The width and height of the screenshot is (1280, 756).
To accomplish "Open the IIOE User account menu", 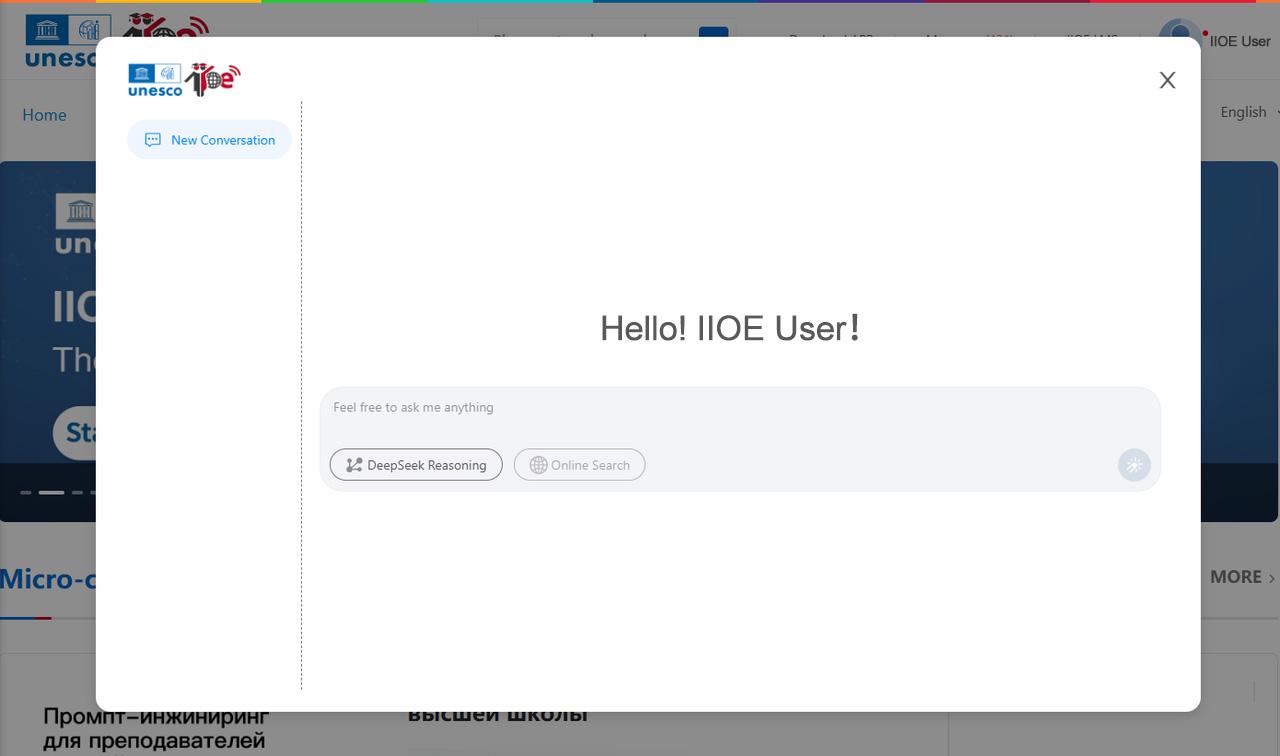I will [x=1240, y=41].
